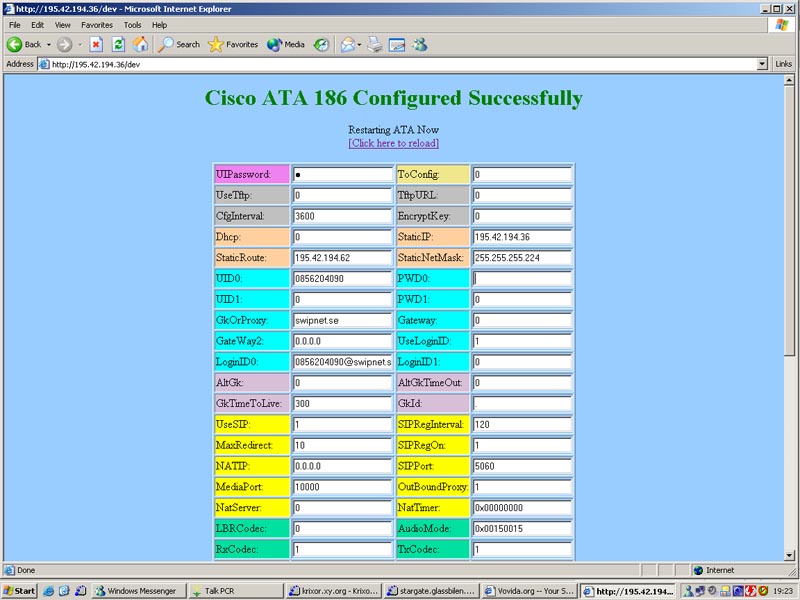Open the address bar dropdown list
The width and height of the screenshot is (800, 600).
(762, 64)
